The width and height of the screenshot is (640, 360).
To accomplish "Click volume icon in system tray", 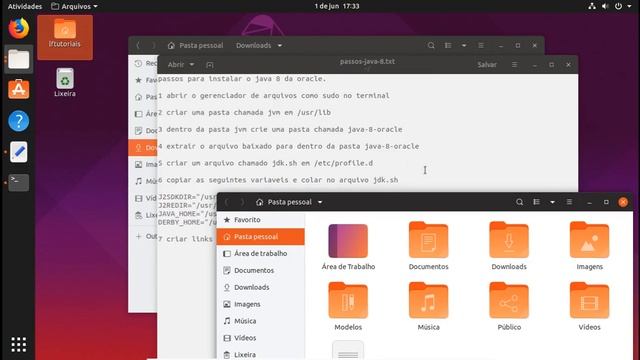I will click(605, 6).
